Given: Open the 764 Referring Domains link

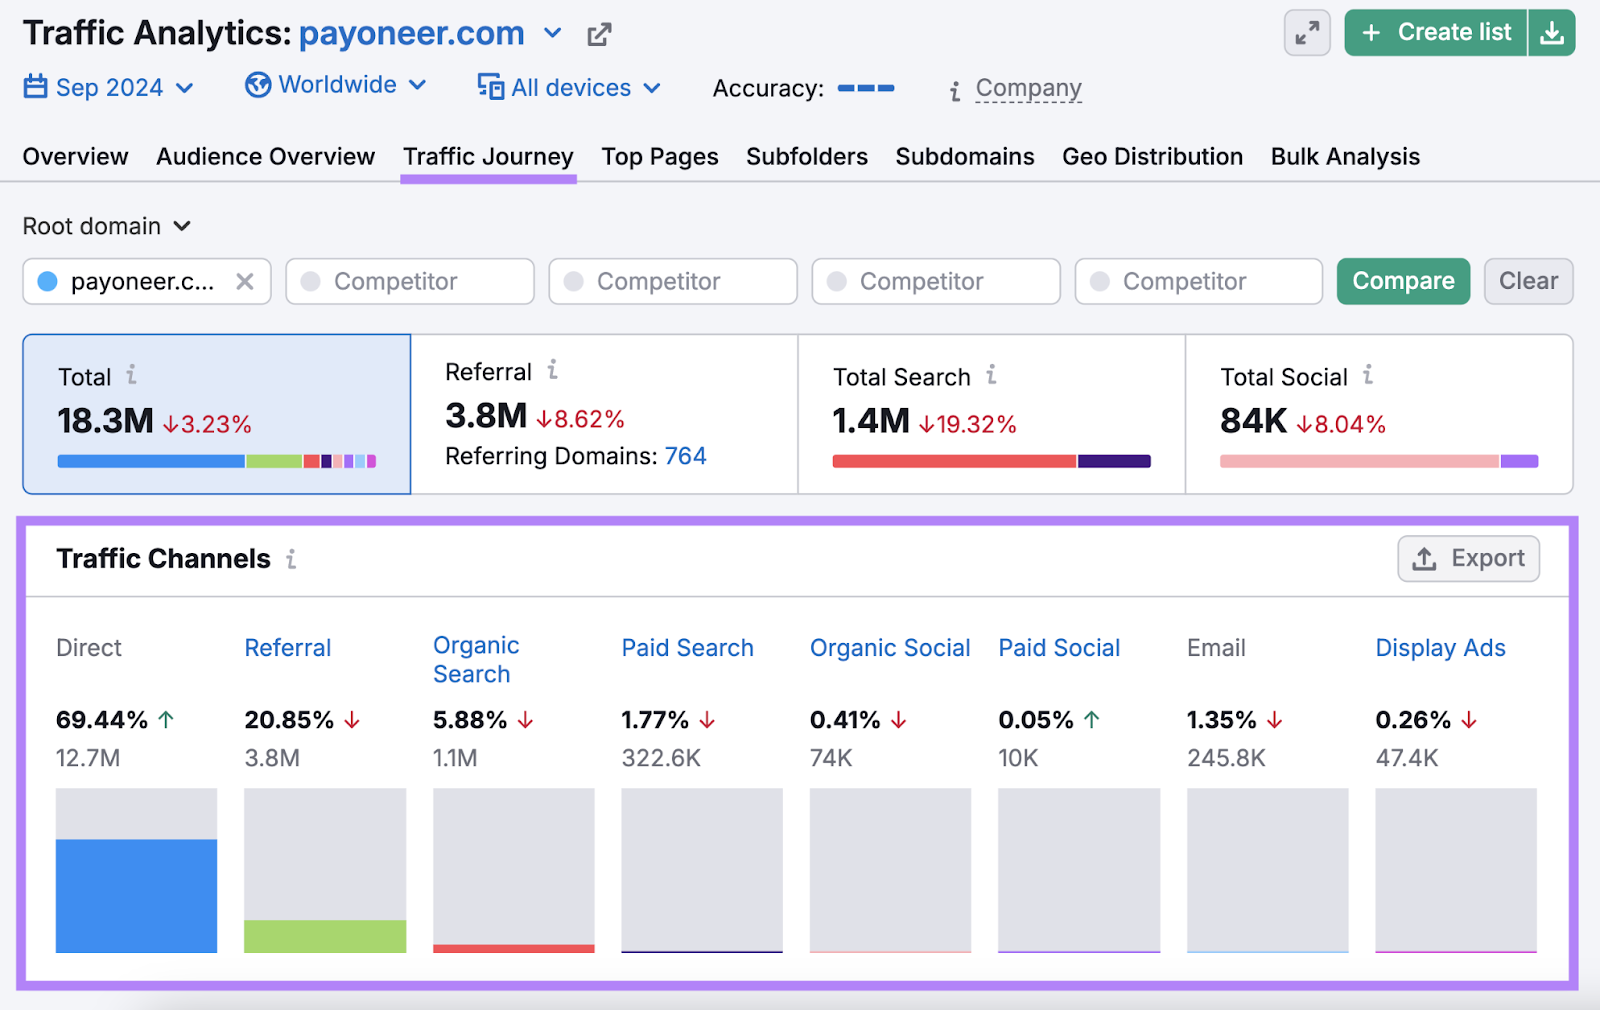Looking at the screenshot, I should 686,456.
